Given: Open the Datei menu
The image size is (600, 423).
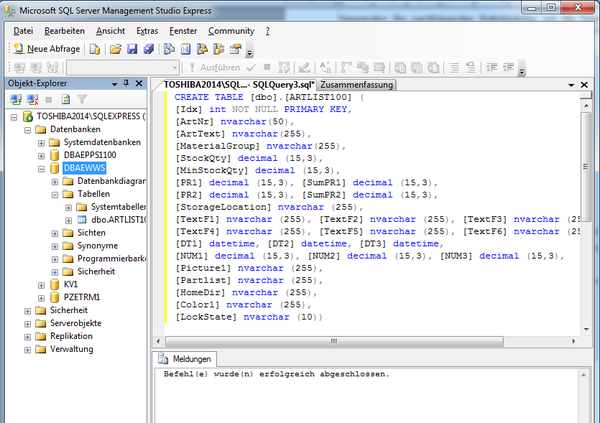Looking at the screenshot, I should [x=23, y=31].
